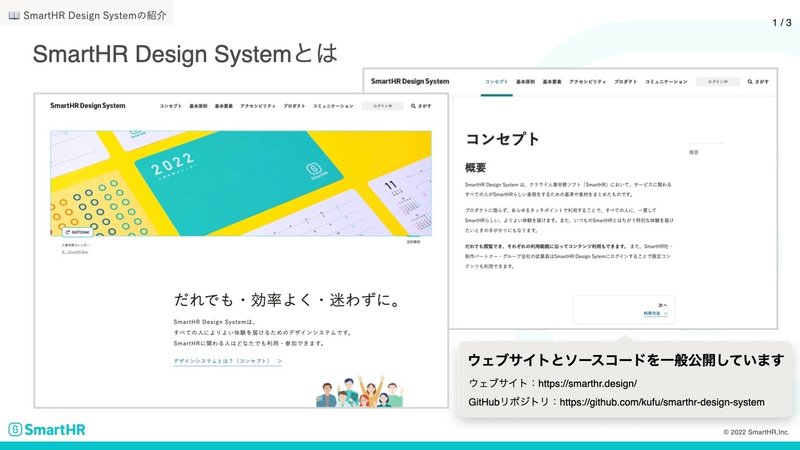800x450 pixels.
Task: Click the 1 / 3 page counter
Action: 782,22
